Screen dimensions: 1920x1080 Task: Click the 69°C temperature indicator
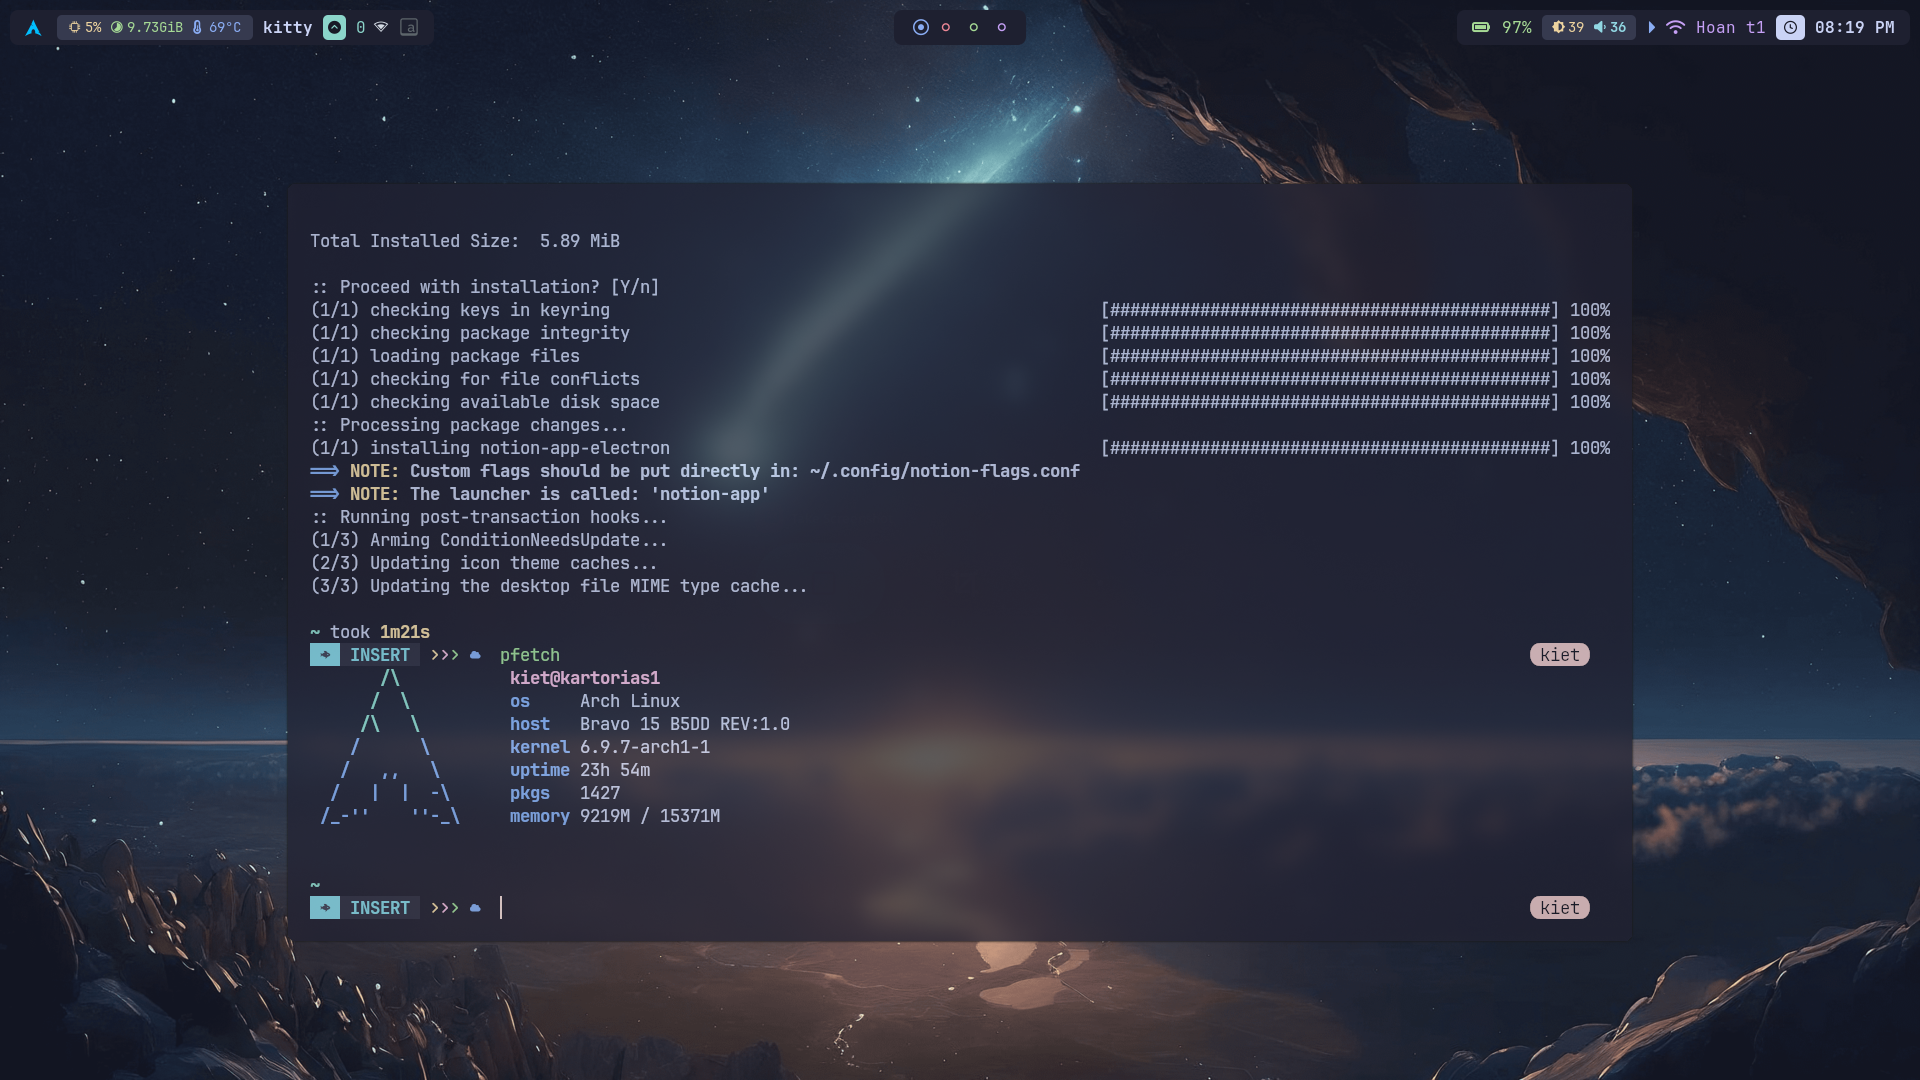(x=217, y=28)
